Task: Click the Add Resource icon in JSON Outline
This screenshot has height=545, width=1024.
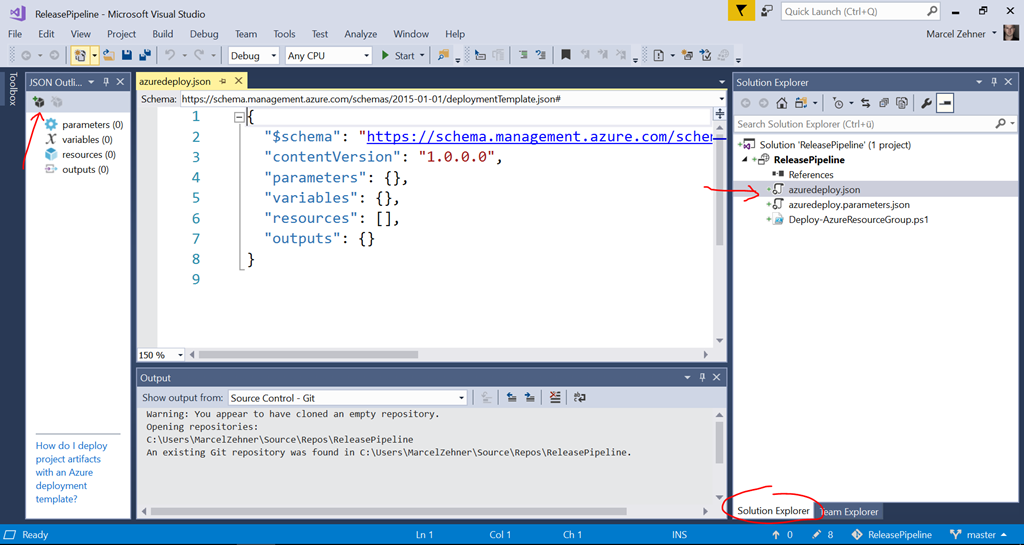Action: (x=38, y=102)
